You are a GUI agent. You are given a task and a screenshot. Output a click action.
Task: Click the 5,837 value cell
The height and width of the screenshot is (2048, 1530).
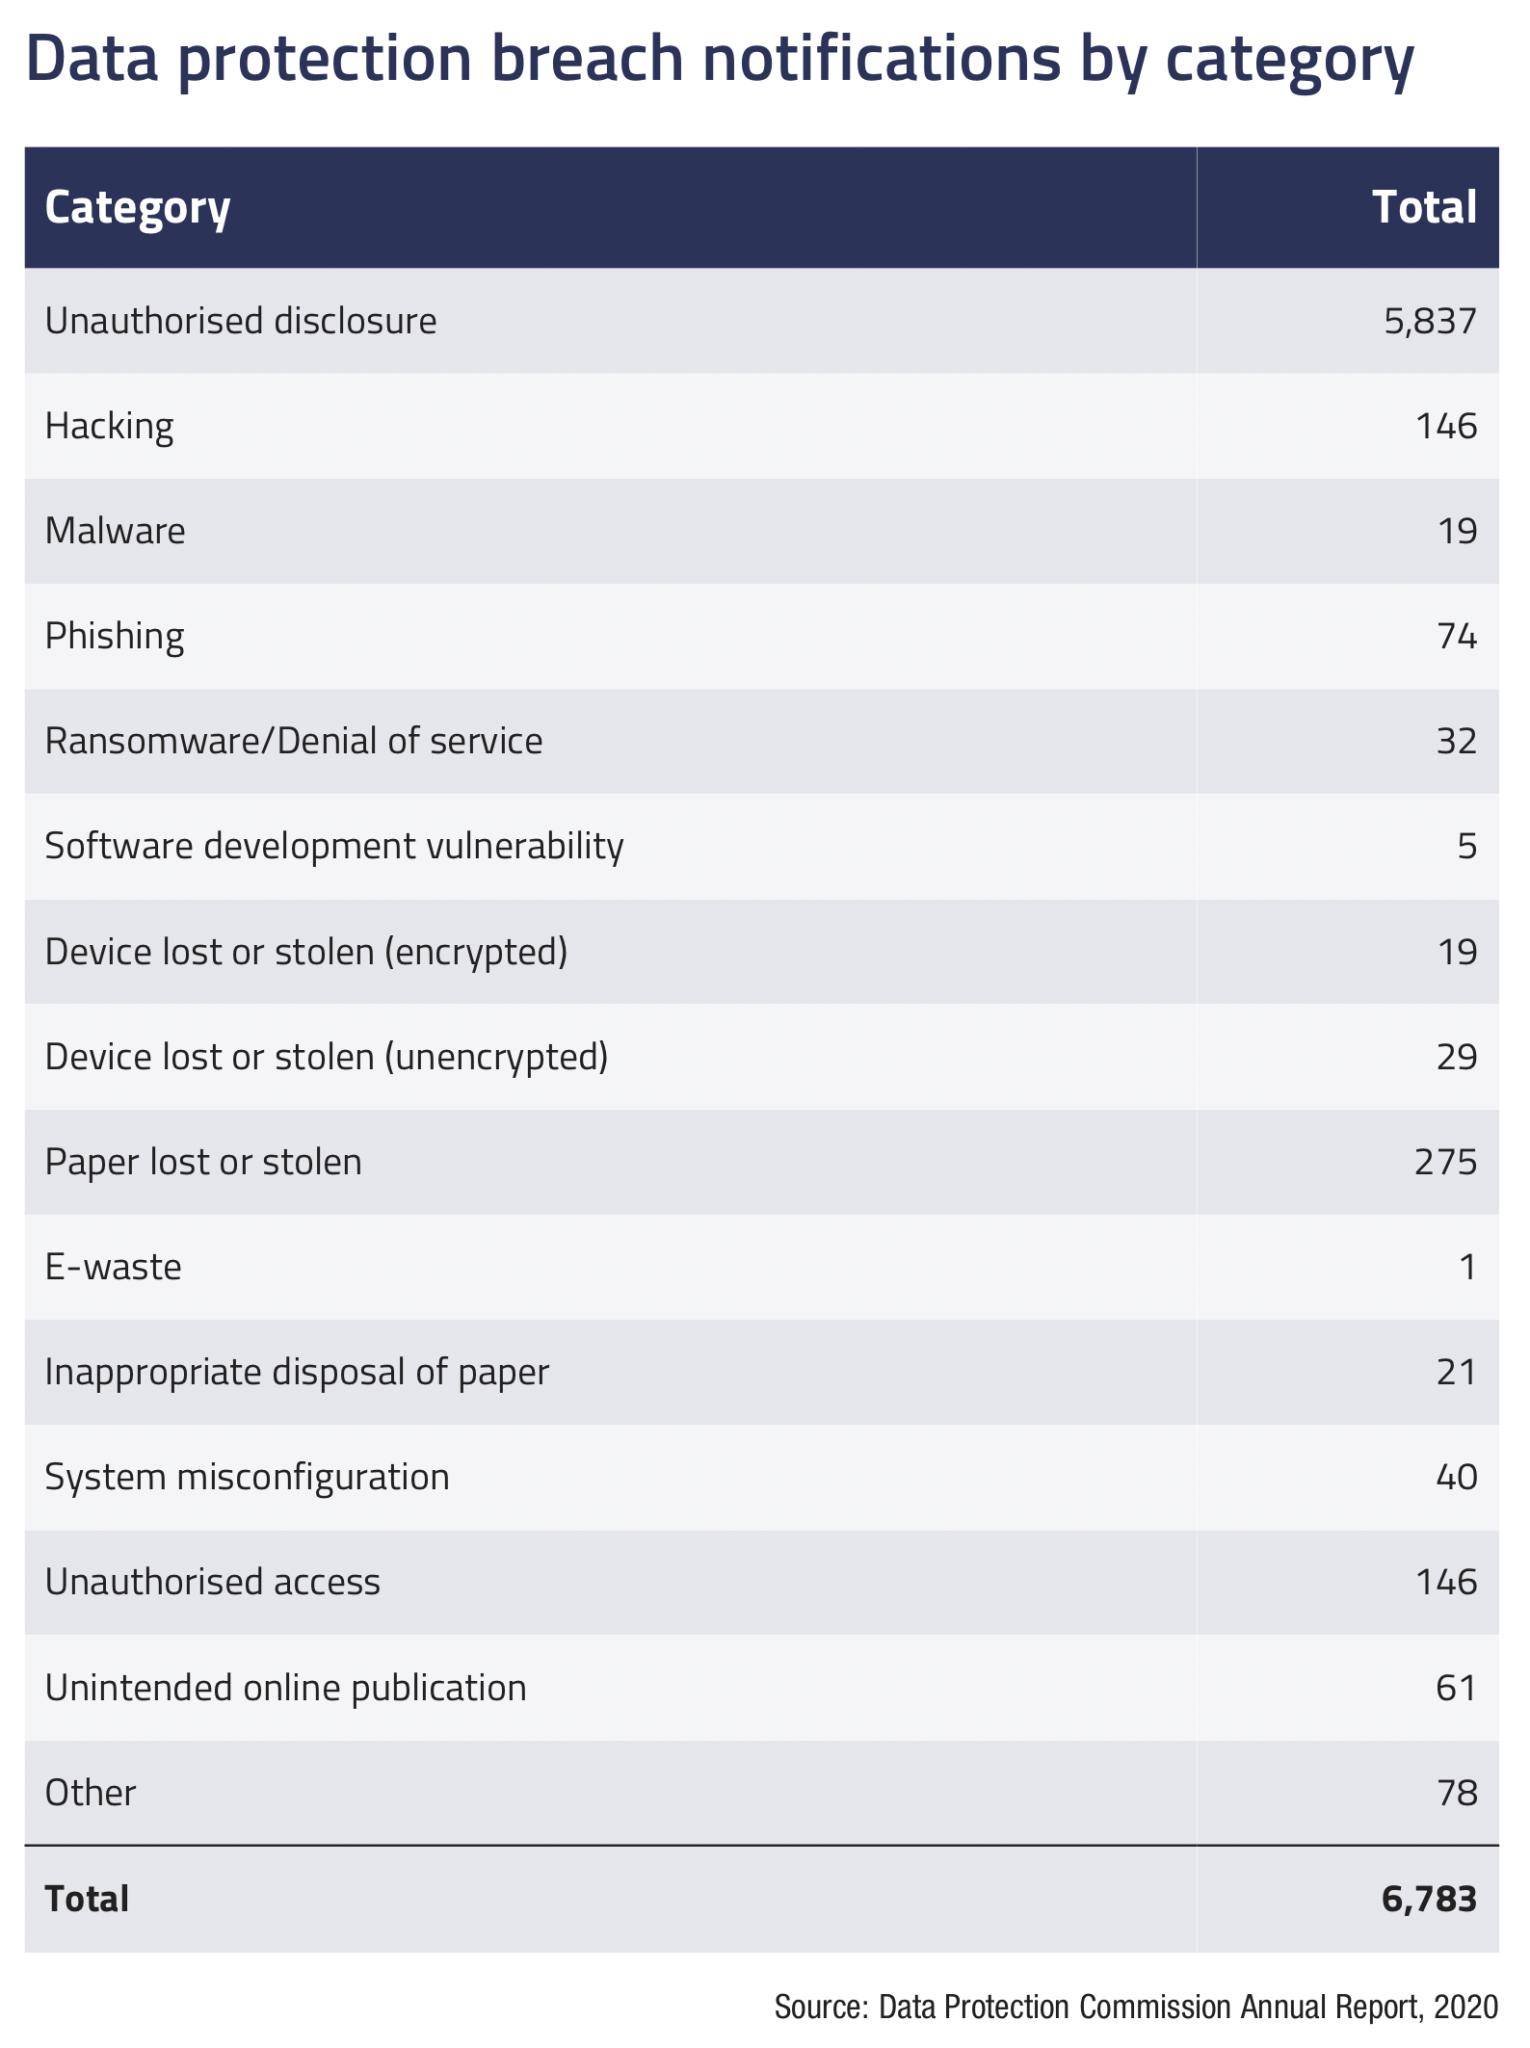pyautogui.click(x=1430, y=321)
